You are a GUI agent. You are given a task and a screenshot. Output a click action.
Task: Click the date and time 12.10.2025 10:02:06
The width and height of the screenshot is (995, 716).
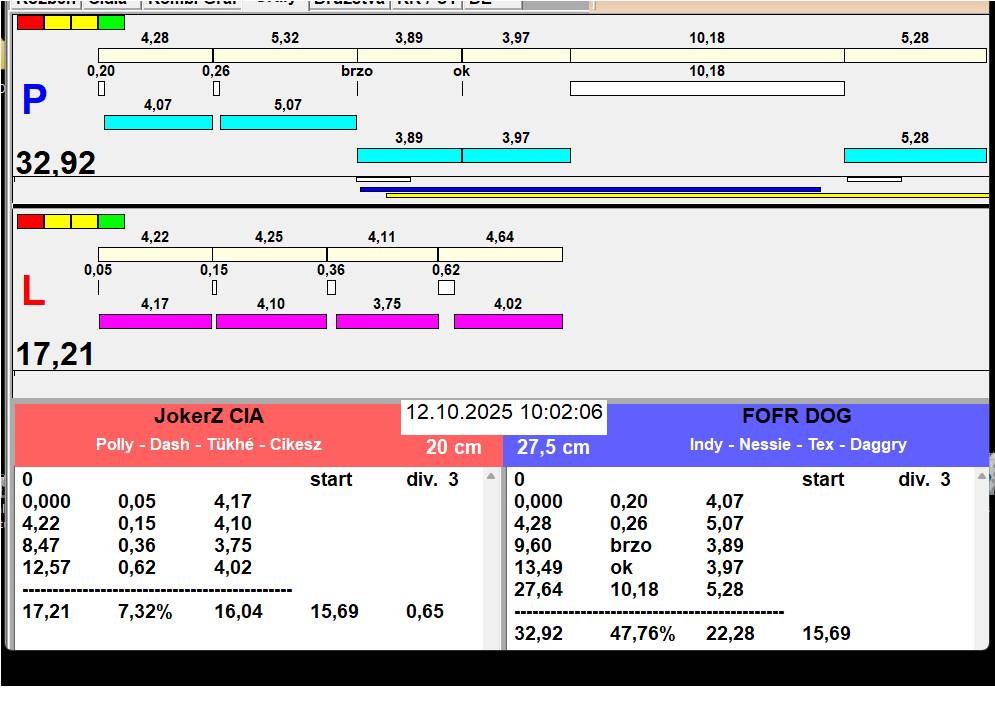[x=504, y=412]
